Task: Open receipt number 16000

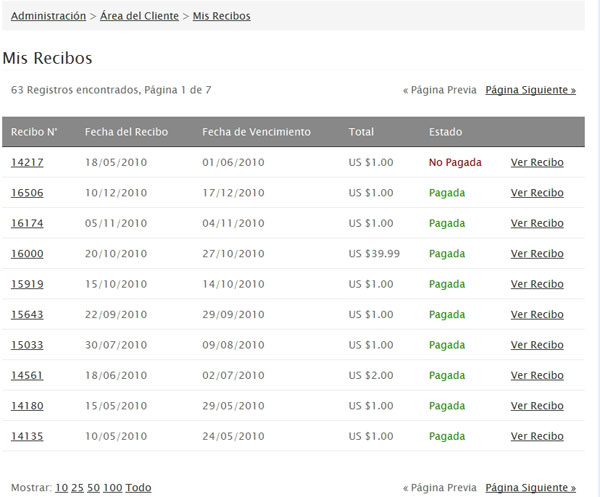Action: point(27,254)
